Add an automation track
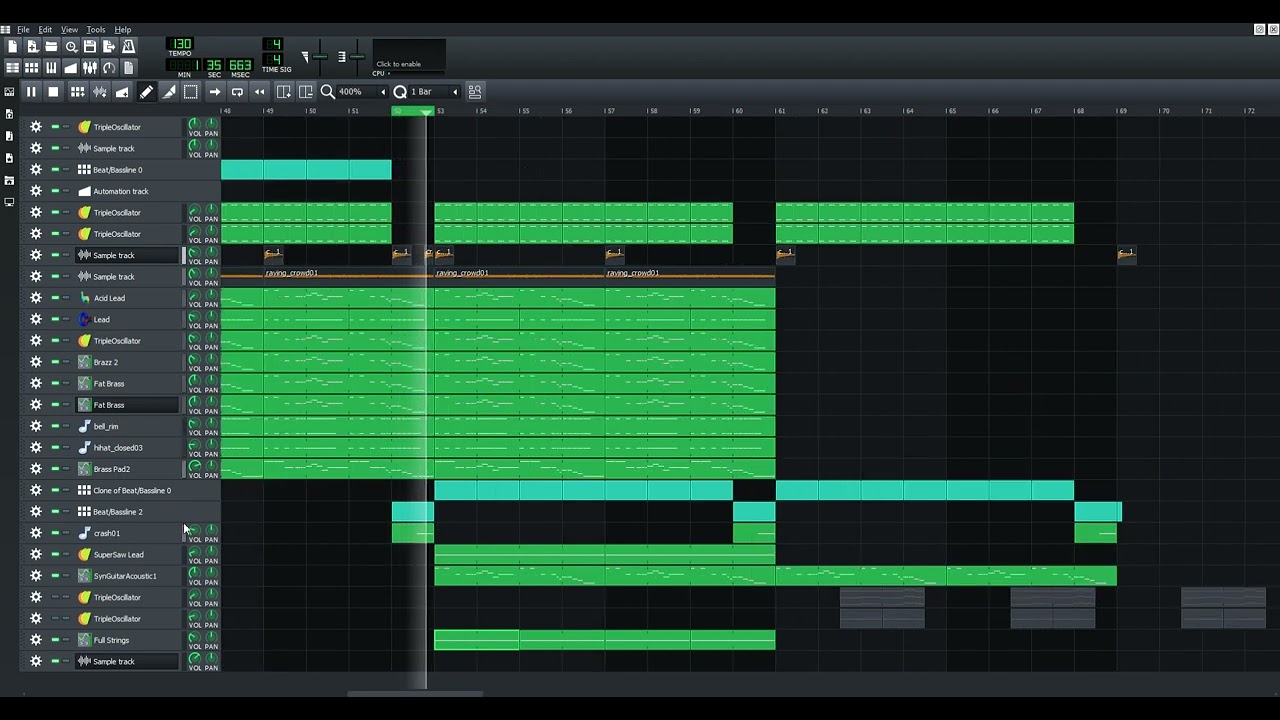 [122, 92]
